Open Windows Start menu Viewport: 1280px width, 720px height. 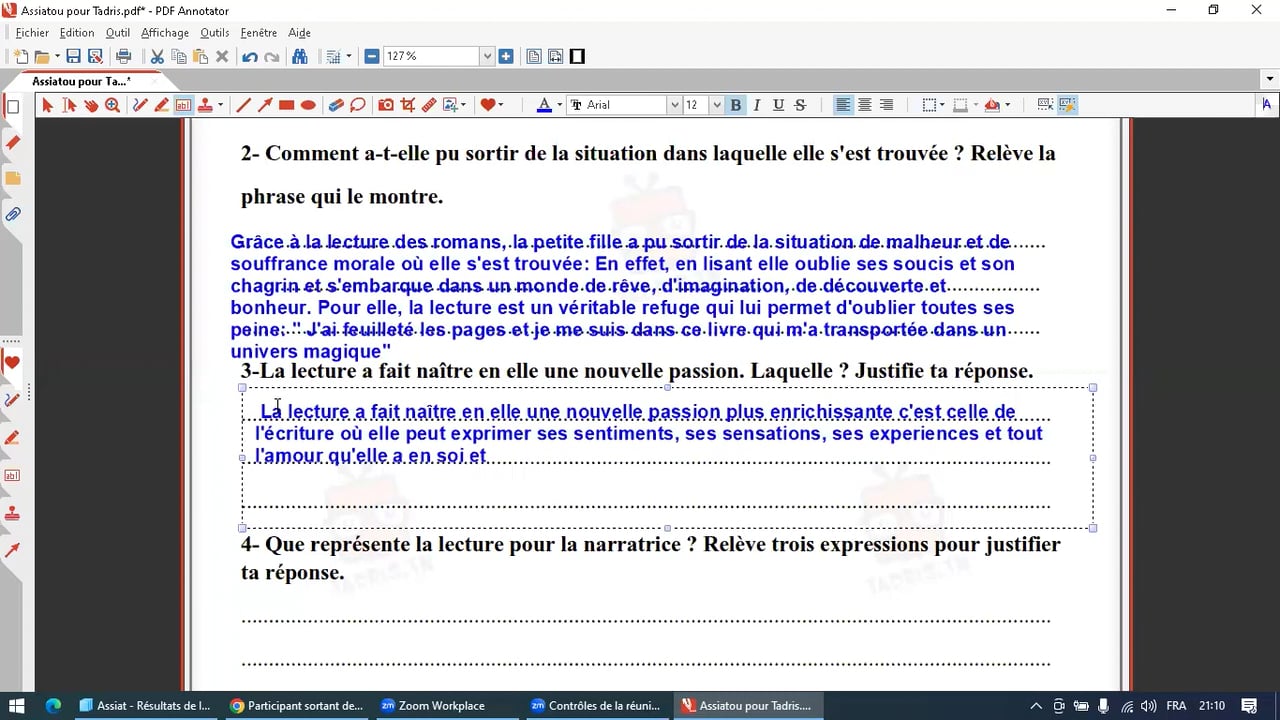(17, 705)
